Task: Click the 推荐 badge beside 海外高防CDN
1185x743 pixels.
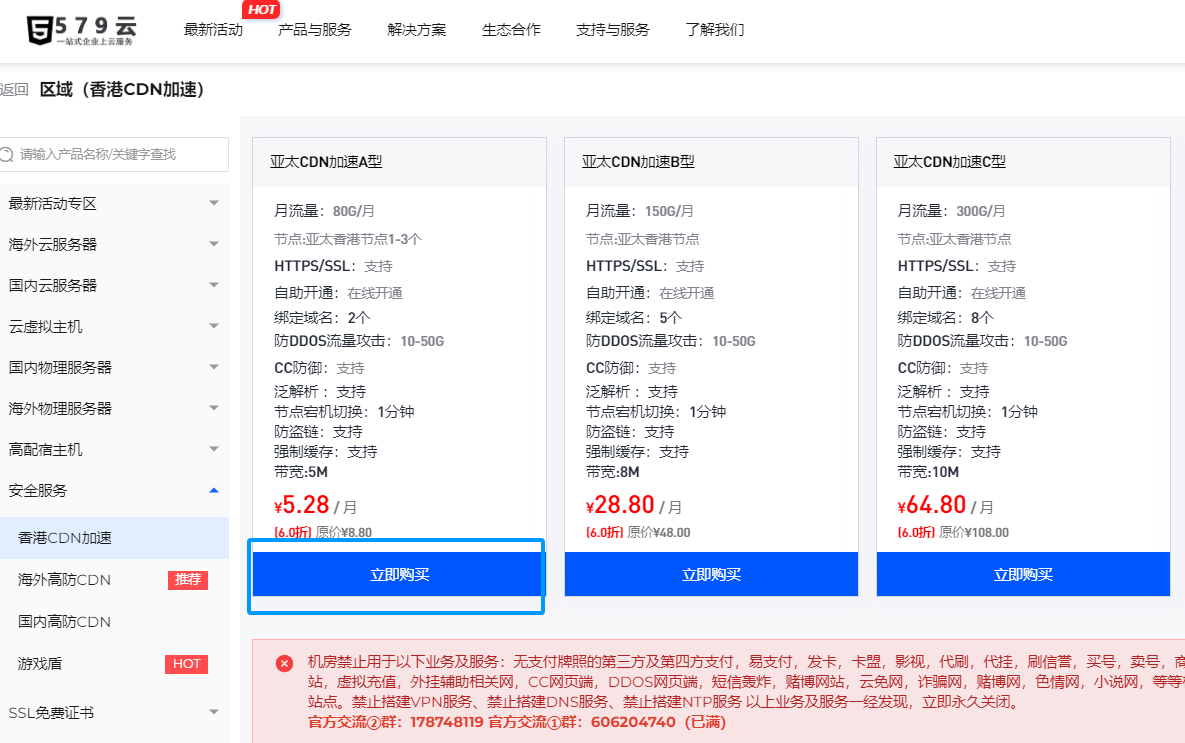Action: point(187,580)
